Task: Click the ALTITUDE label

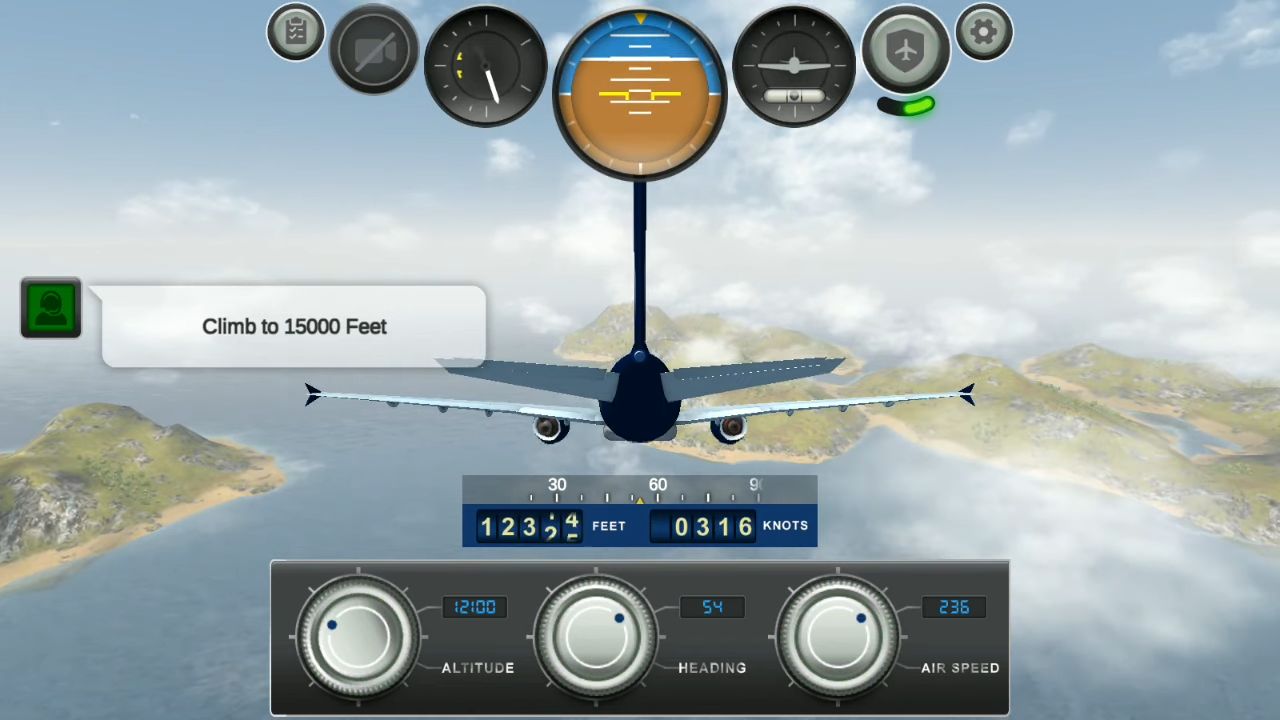Action: point(478,668)
